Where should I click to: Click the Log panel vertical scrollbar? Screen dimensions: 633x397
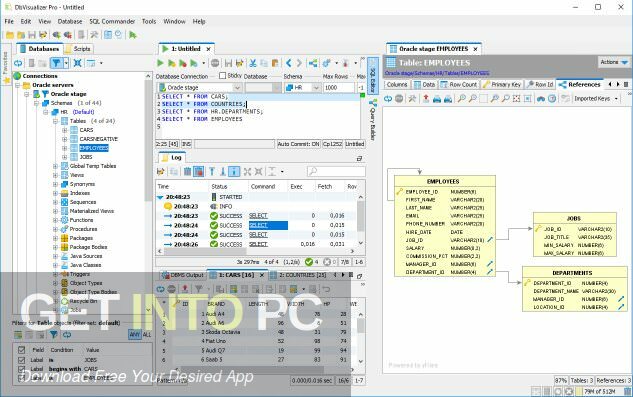coord(361,220)
